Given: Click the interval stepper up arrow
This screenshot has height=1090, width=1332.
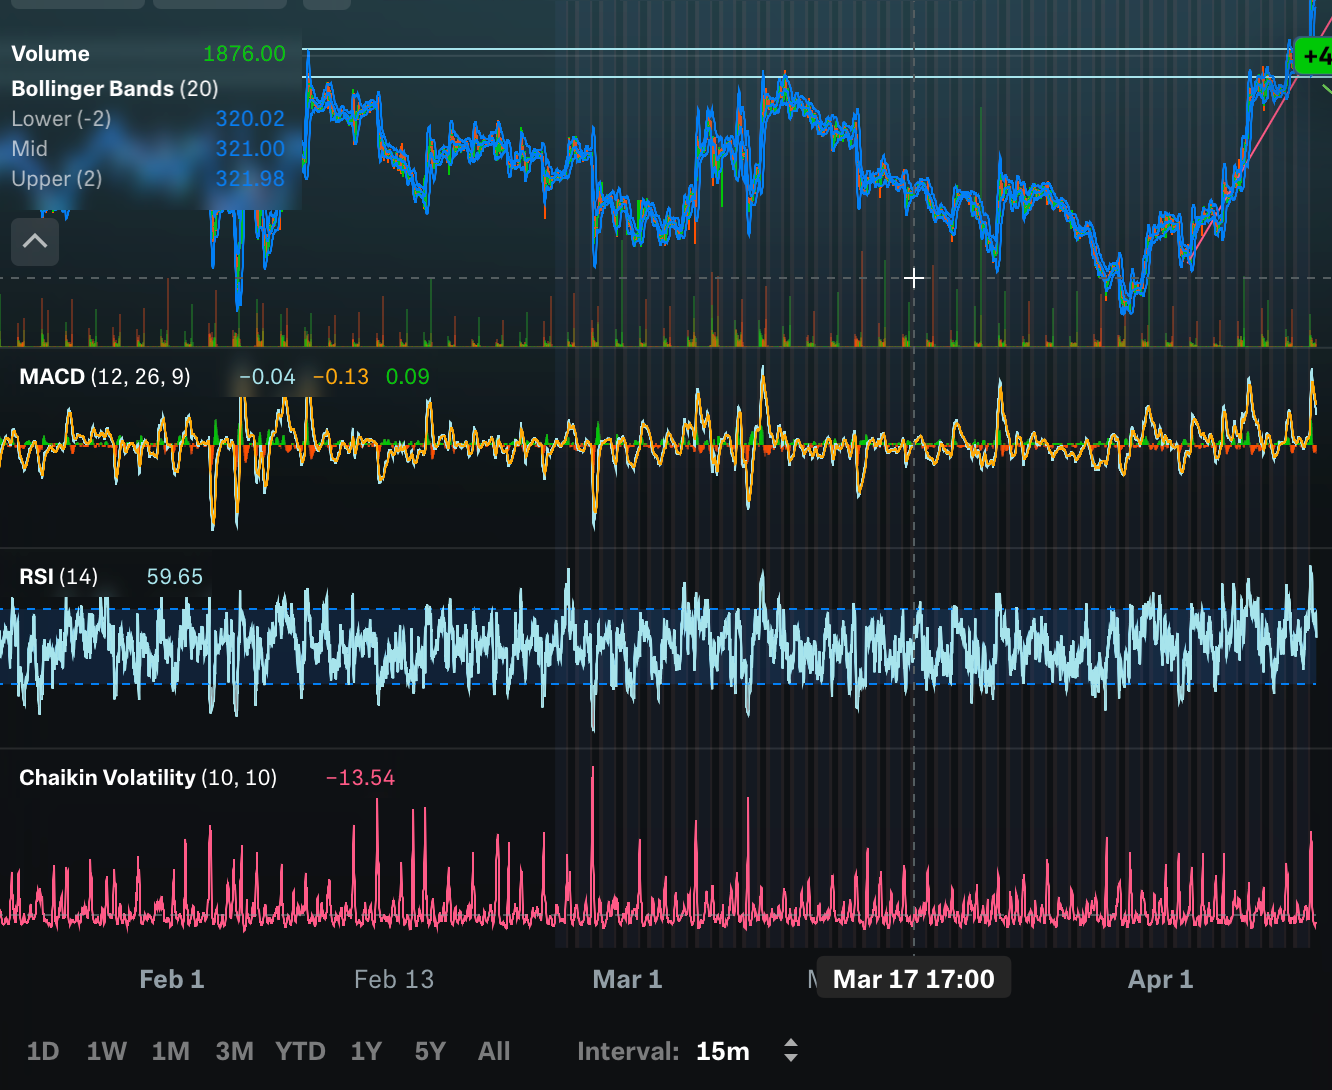Looking at the screenshot, I should coord(790,1044).
